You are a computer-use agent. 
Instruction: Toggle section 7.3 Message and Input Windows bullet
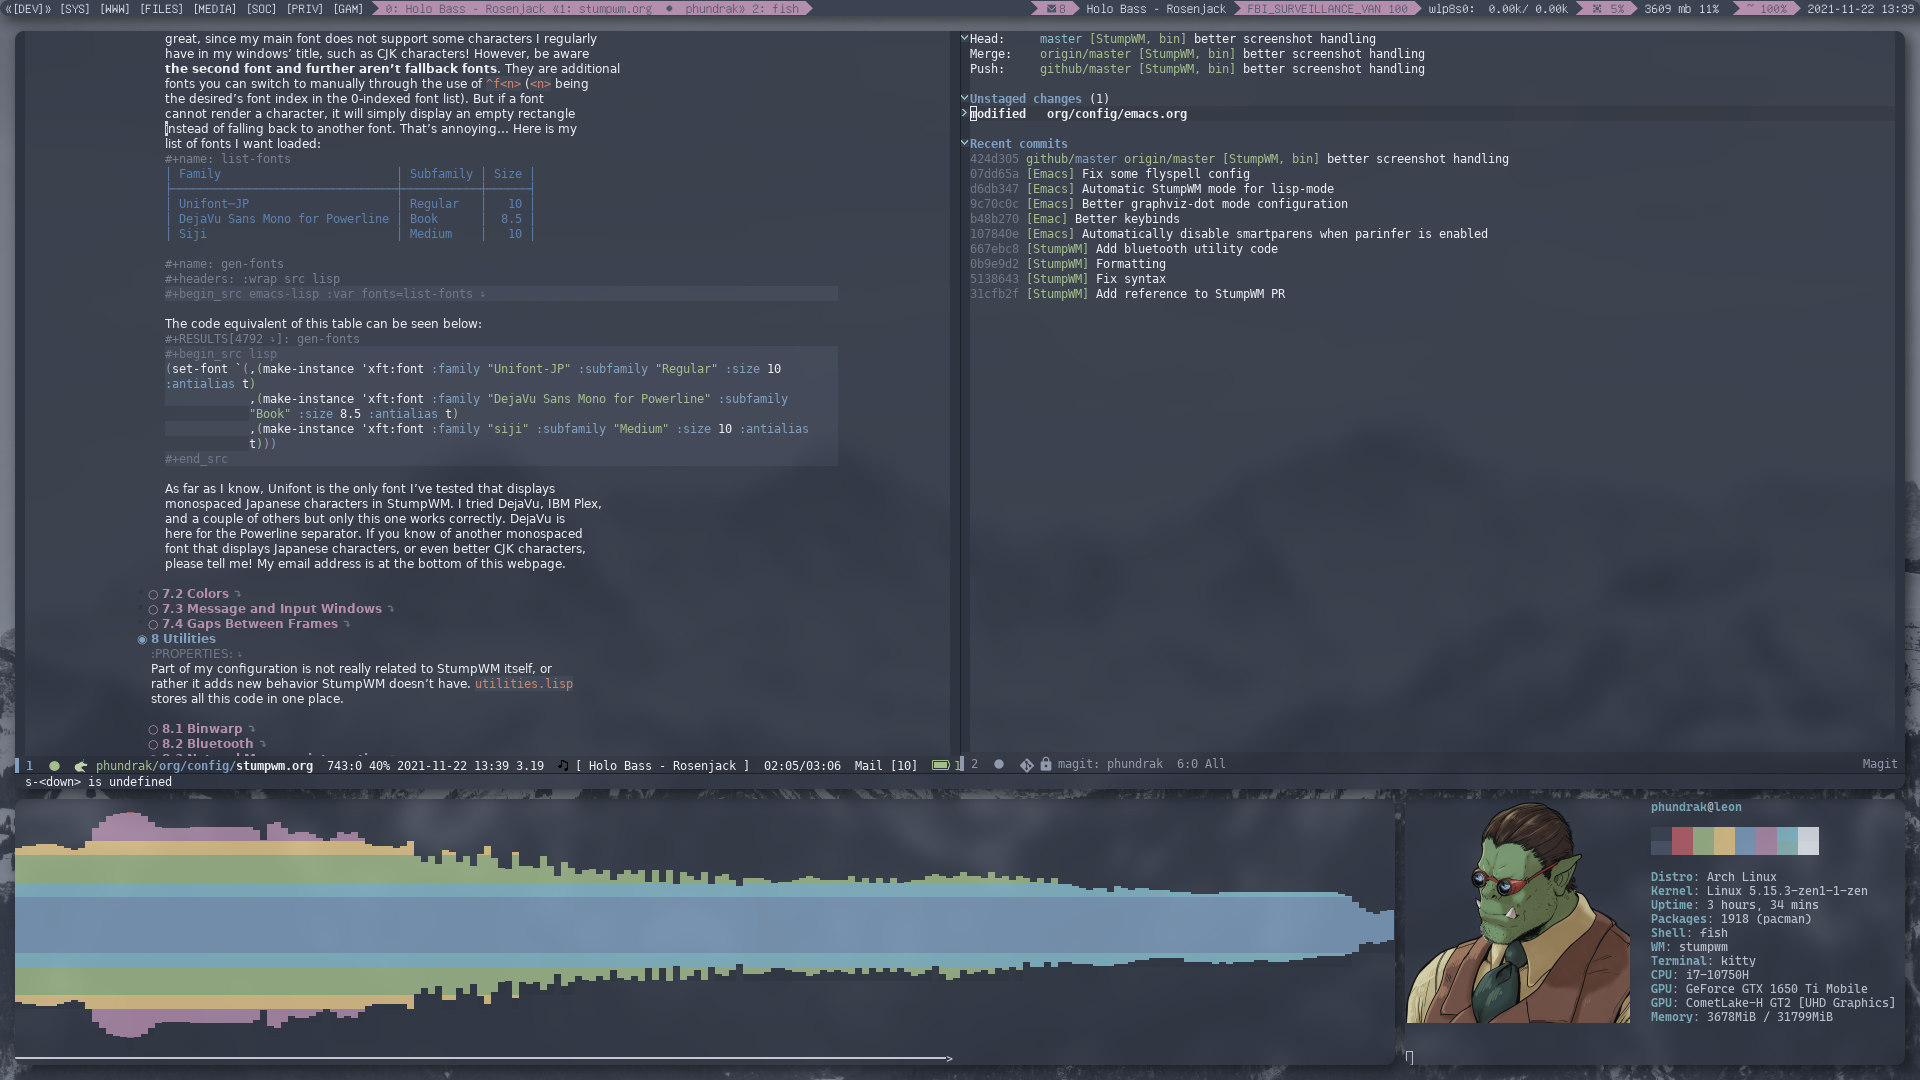pos(153,609)
